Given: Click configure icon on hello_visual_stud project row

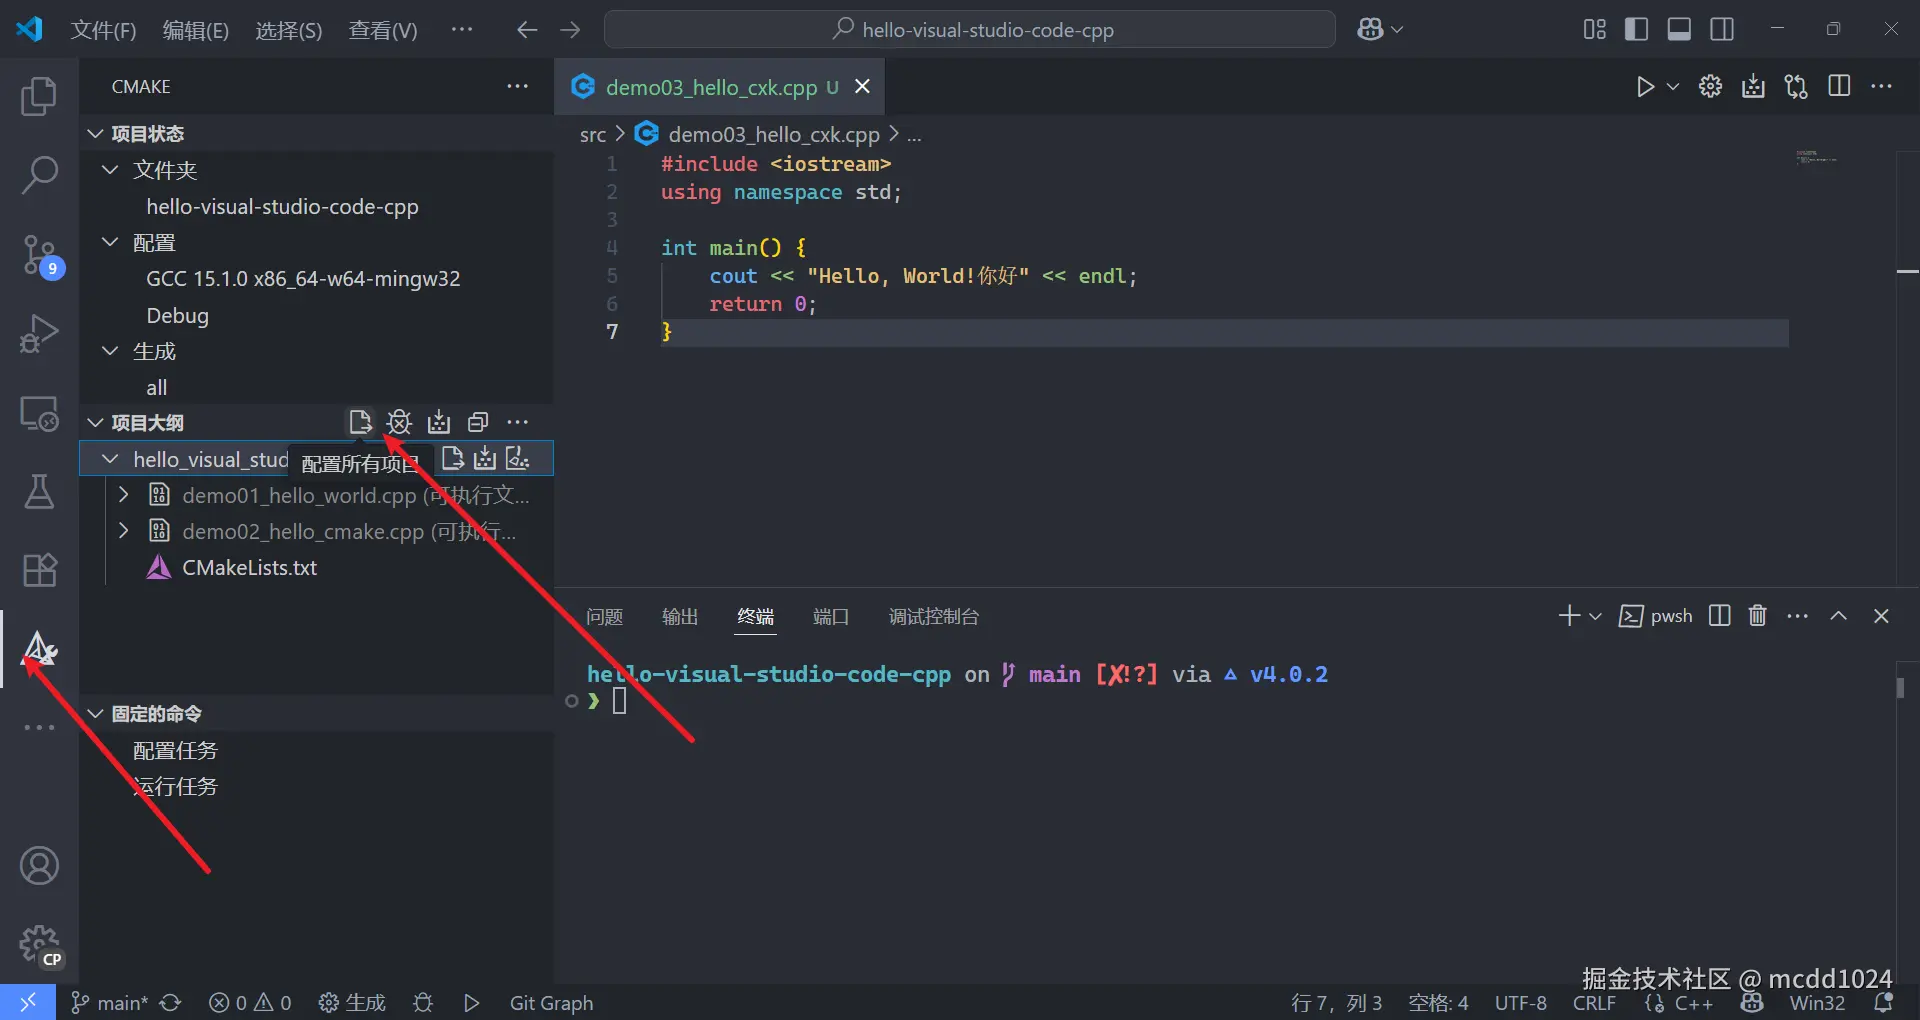Looking at the screenshot, I should (x=453, y=458).
